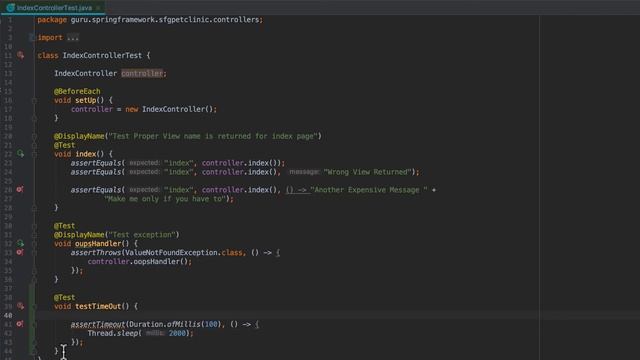Screen dimensions: 640x360
Task: Click the Java class icon on the editor tab
Action: pos(10,8)
